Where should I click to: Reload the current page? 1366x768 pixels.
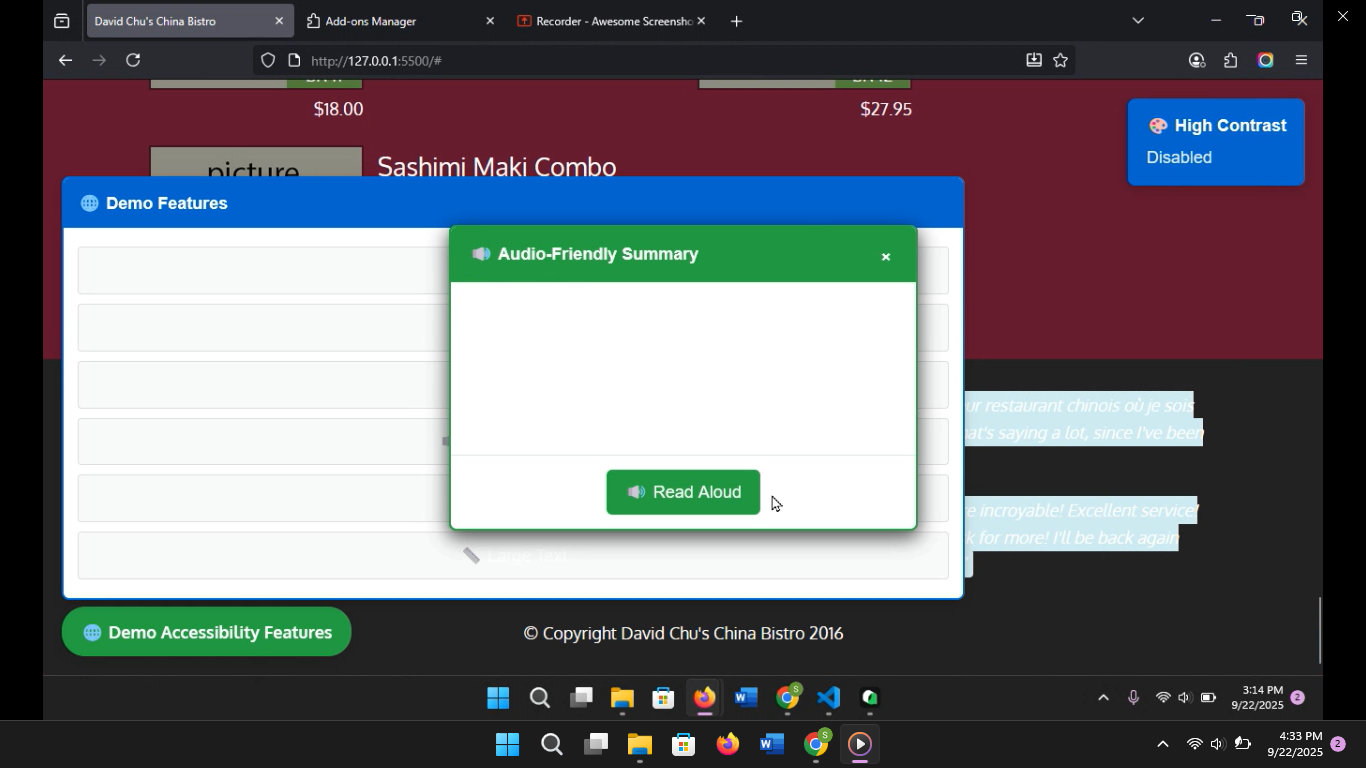tap(133, 61)
